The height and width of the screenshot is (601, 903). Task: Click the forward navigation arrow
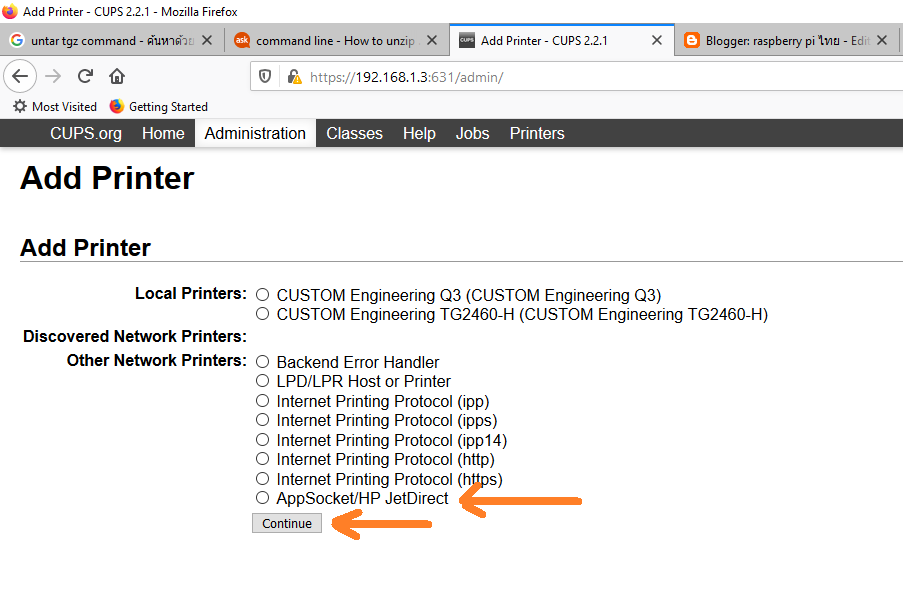point(52,76)
